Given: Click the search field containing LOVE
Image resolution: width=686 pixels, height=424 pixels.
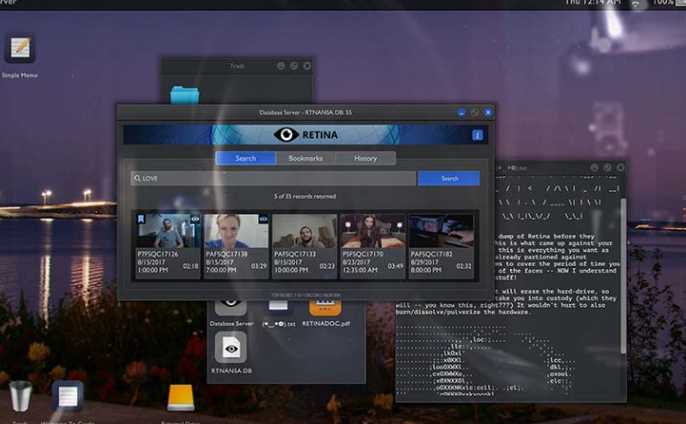Looking at the screenshot, I should pos(274,178).
